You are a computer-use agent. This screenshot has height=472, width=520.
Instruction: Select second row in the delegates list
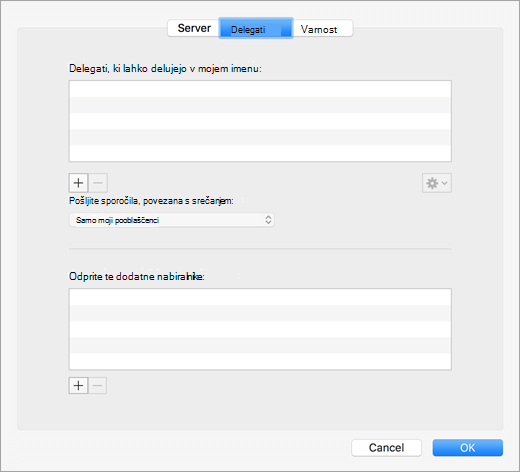[x=260, y=105]
